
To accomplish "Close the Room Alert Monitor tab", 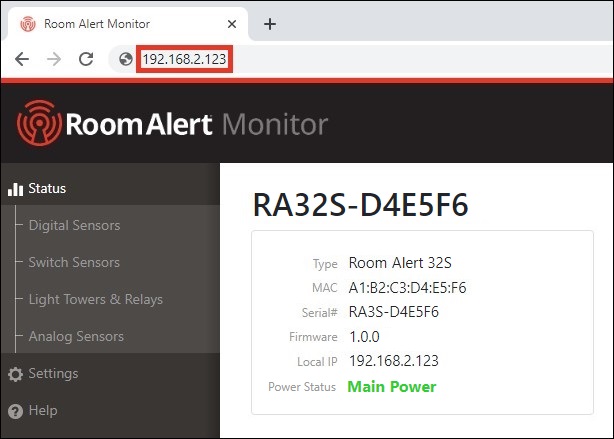I will pyautogui.click(x=232, y=24).
